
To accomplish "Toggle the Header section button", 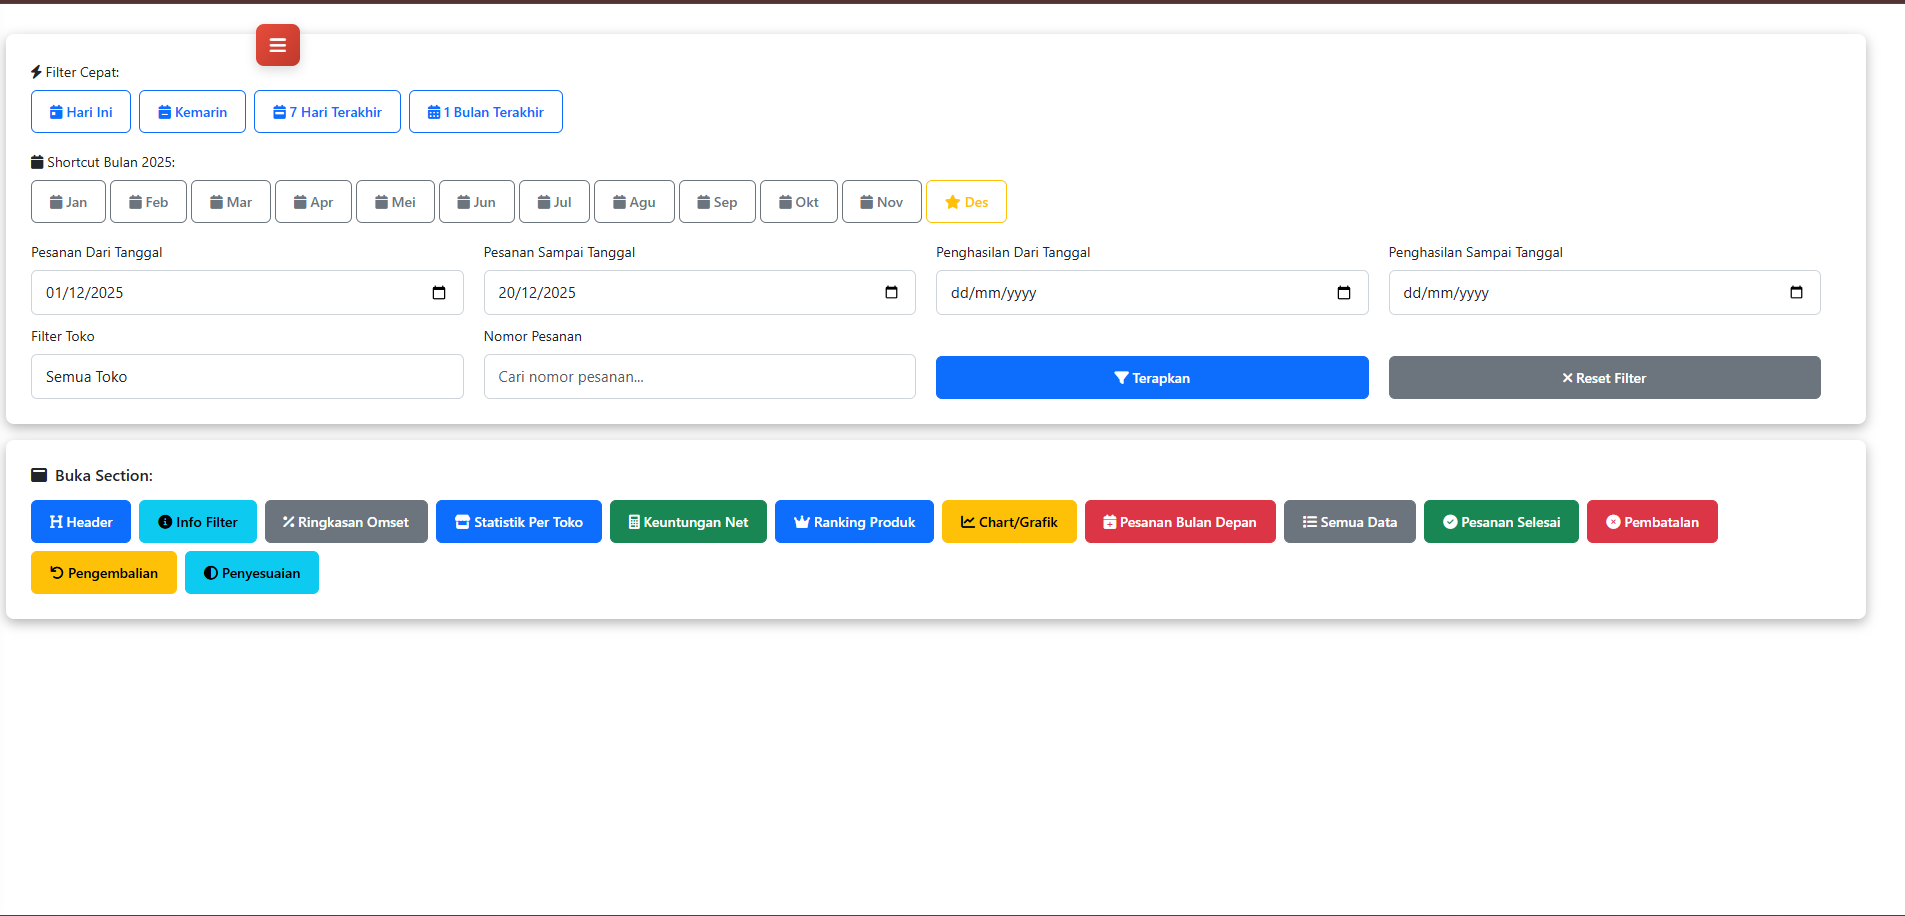I will (81, 522).
